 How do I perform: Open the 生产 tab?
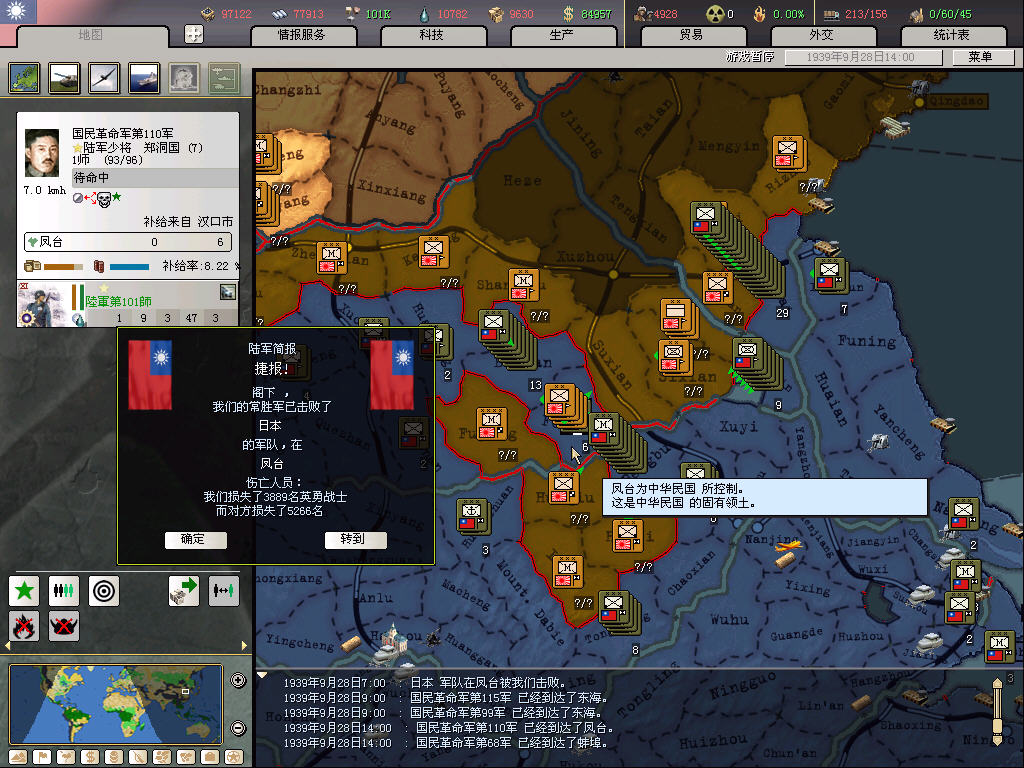point(562,35)
